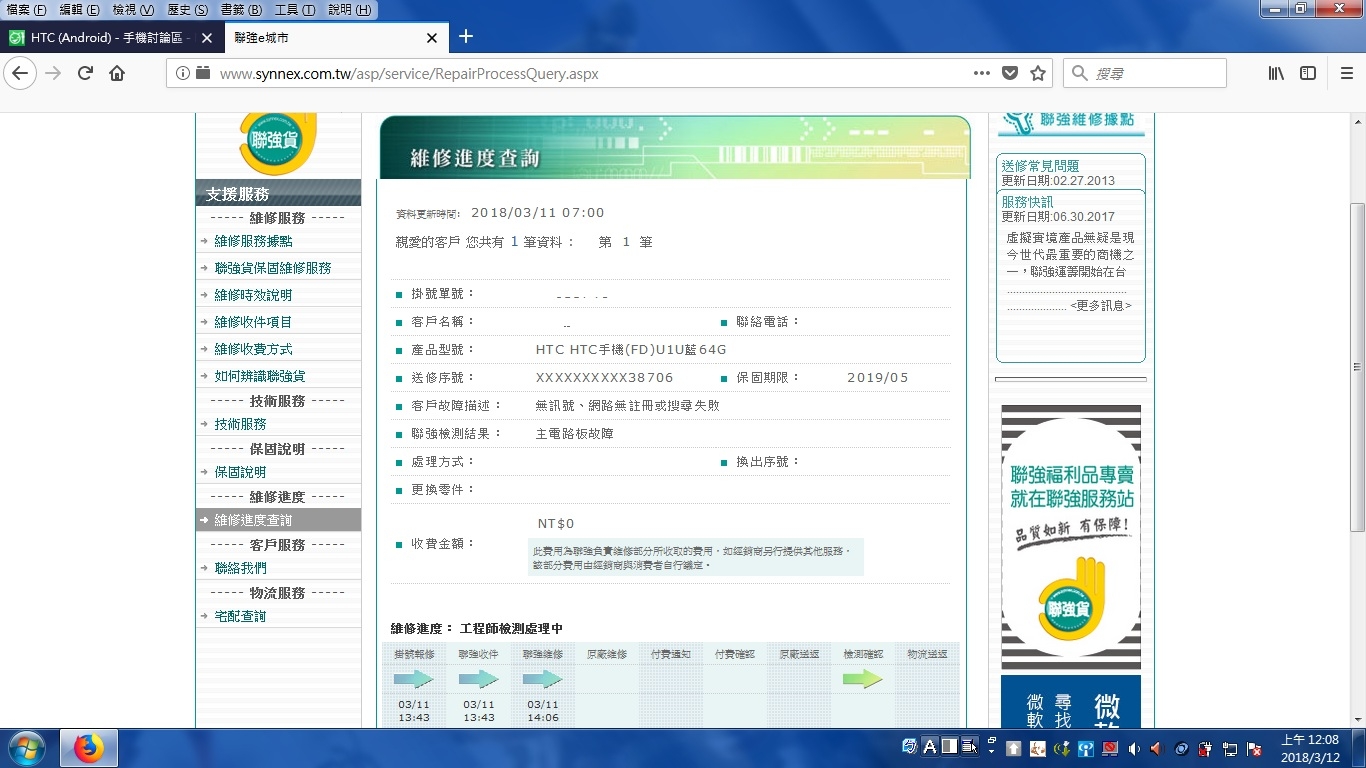Click the 檢測確認 progress step arrow
Screen dimensions: 1366x768
click(x=863, y=679)
